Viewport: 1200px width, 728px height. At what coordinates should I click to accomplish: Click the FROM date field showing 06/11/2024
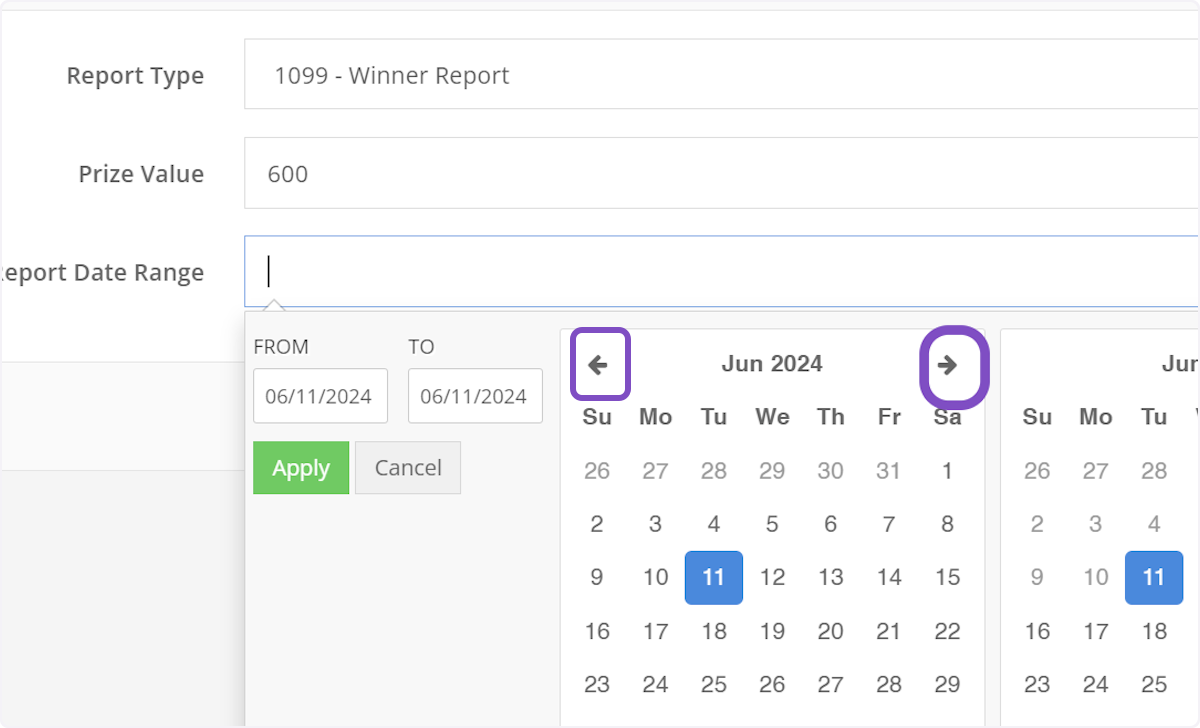coord(320,396)
